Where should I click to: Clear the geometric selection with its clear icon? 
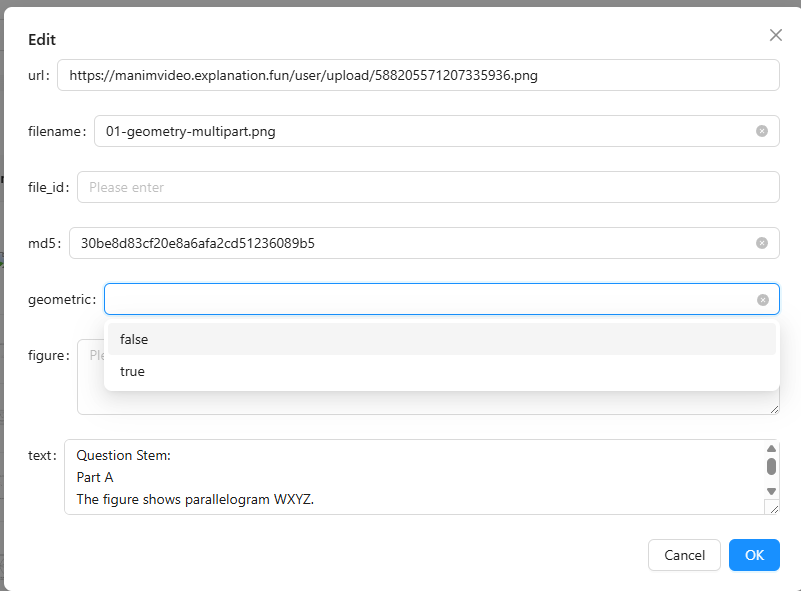[x=763, y=300]
